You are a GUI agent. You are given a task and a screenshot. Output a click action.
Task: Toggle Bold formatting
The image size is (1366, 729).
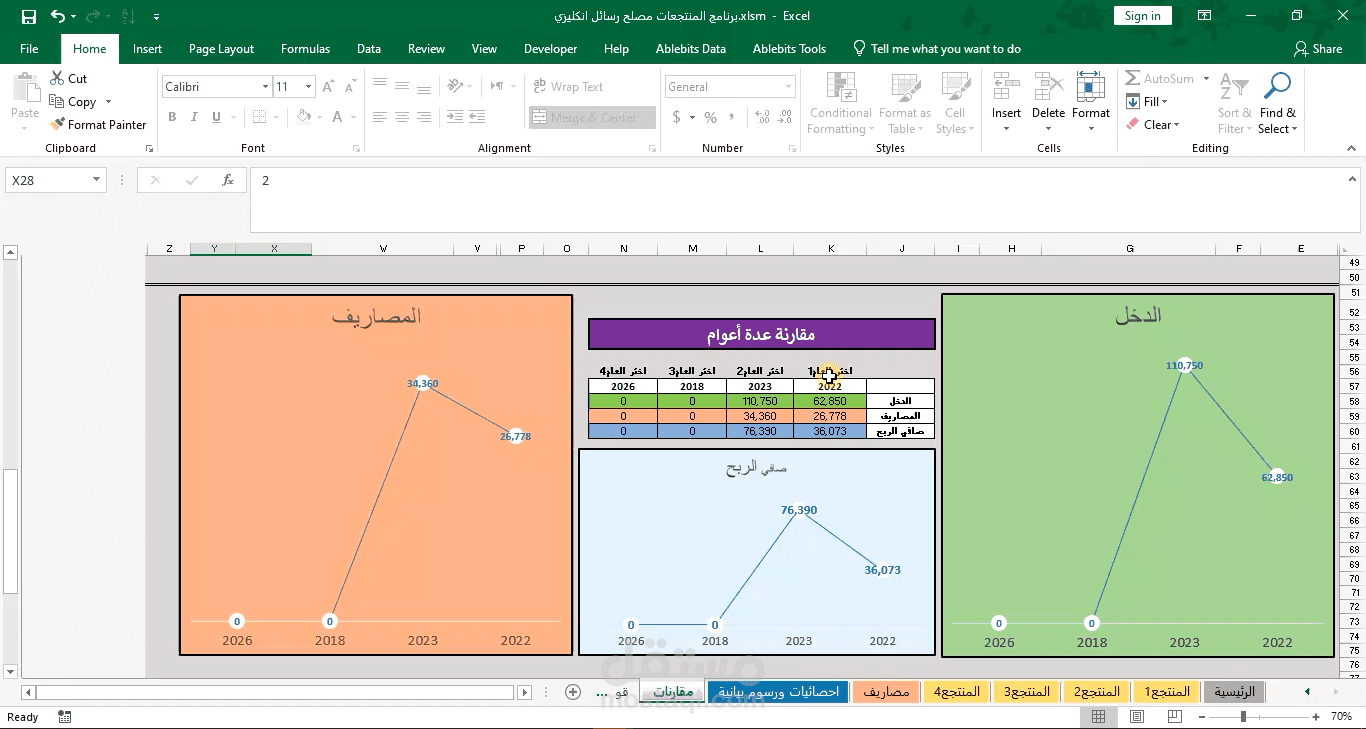pyautogui.click(x=172, y=117)
